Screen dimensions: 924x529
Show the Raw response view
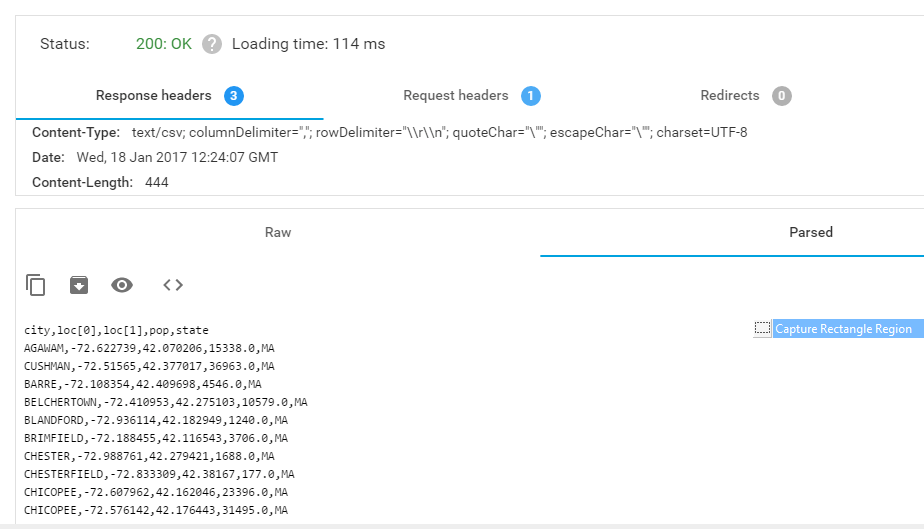click(278, 232)
